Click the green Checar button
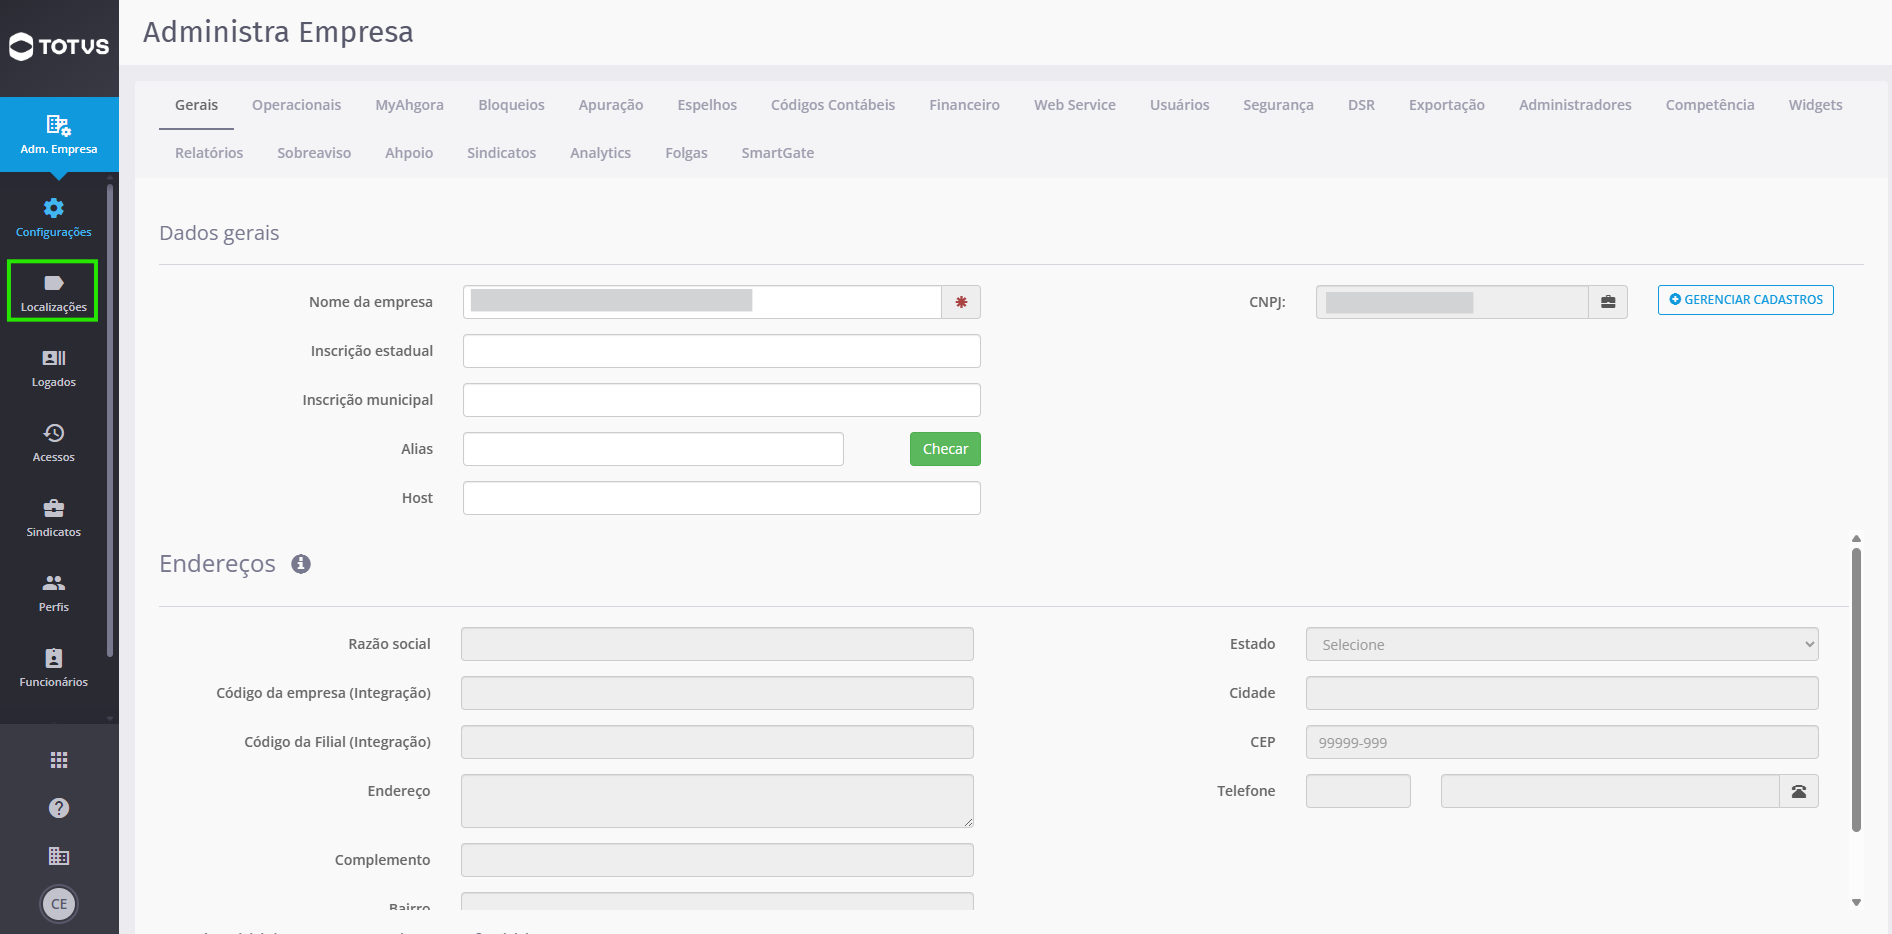The image size is (1892, 934). (x=945, y=449)
